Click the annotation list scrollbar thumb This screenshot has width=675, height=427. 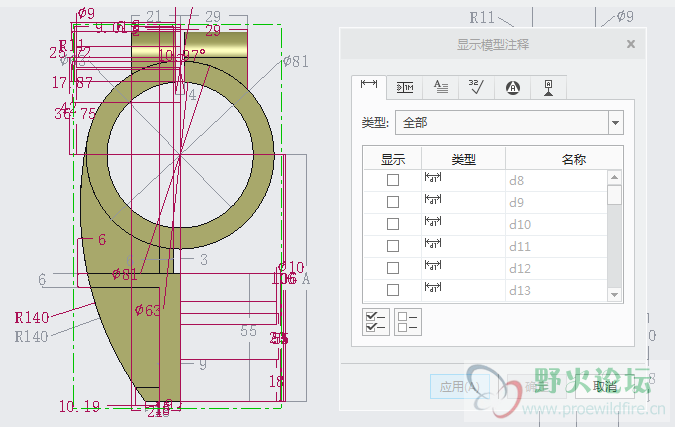[x=614, y=195]
